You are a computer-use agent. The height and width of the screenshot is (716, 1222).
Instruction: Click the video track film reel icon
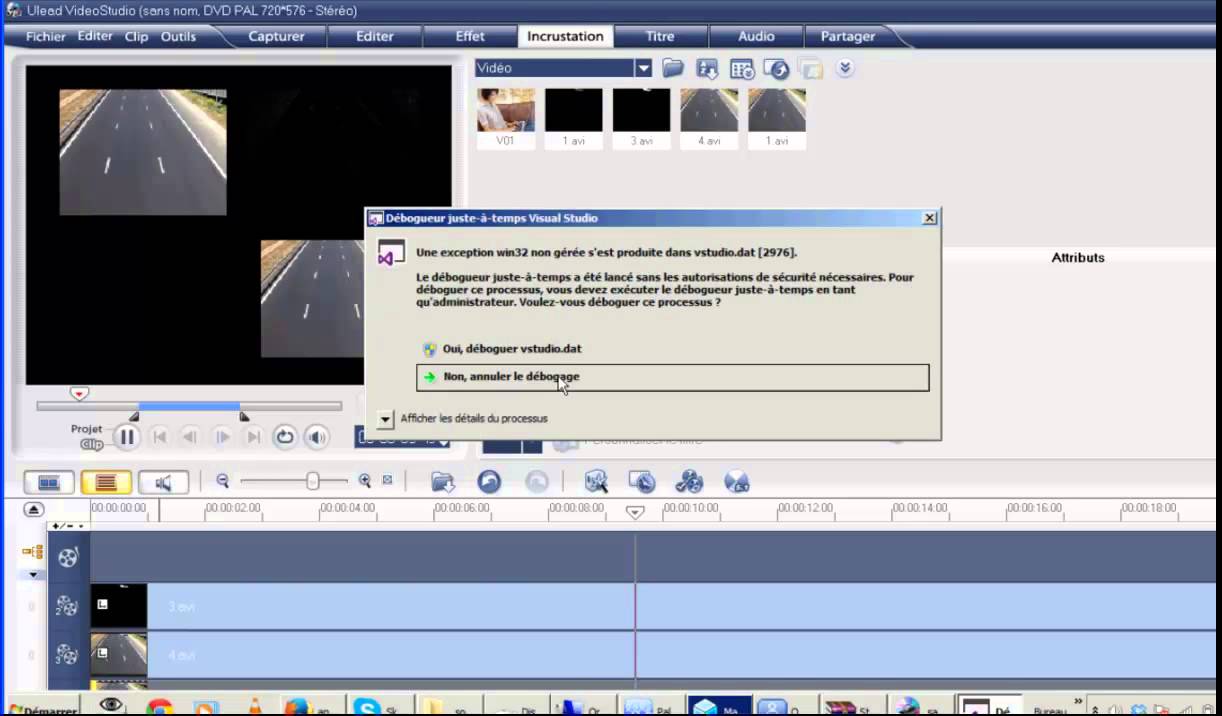click(x=67, y=557)
